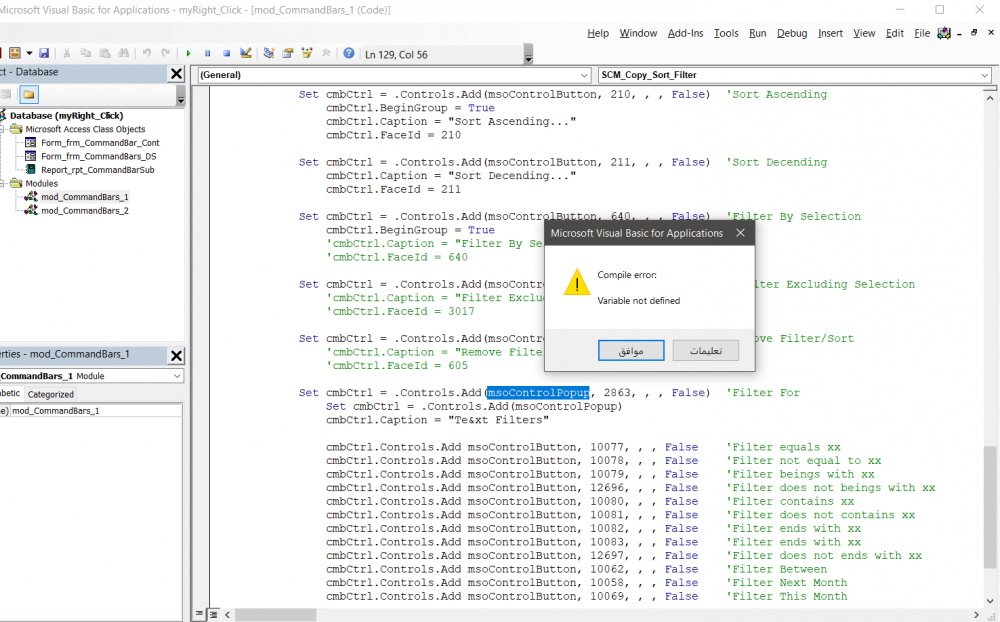Screen dimensions: 1000x622
Task: Close the Properties pane
Action: [177, 356]
